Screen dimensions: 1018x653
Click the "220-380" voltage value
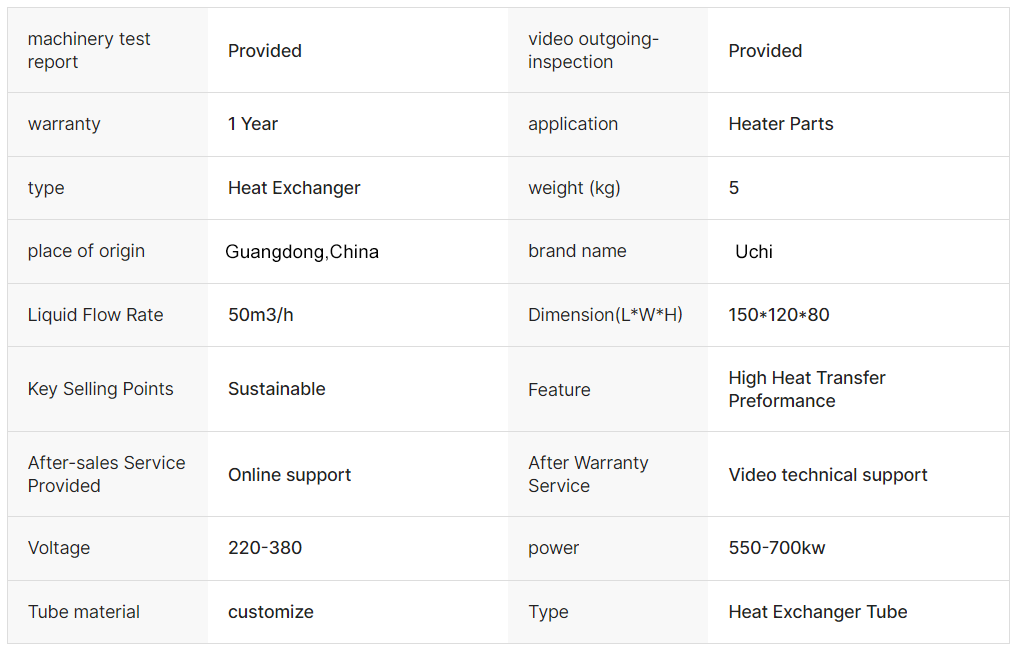click(264, 548)
